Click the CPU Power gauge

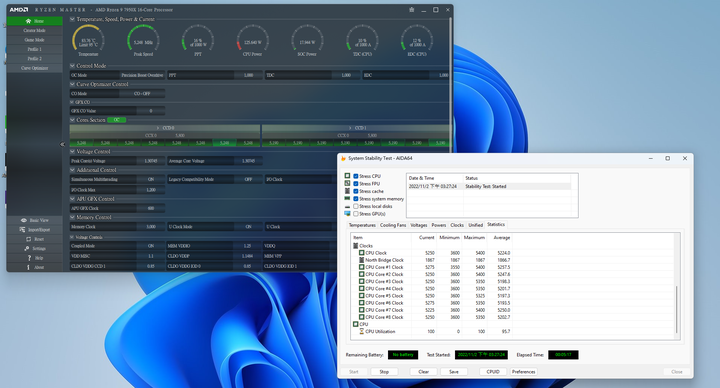tap(253, 40)
